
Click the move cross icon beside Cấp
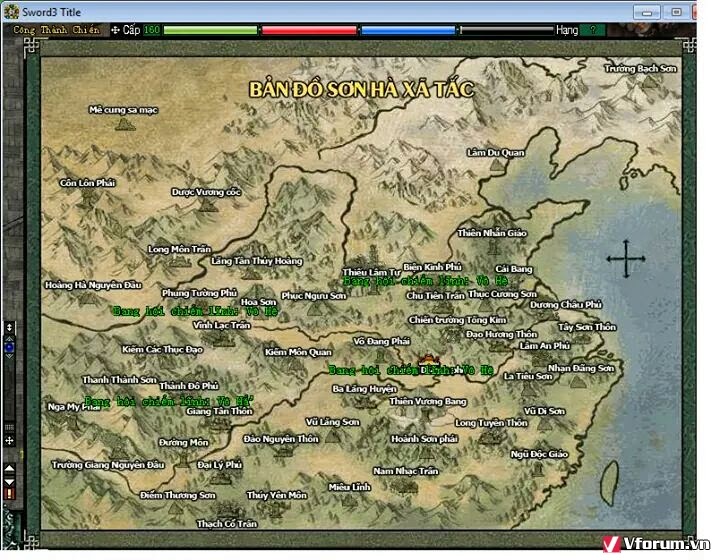[x=115, y=30]
